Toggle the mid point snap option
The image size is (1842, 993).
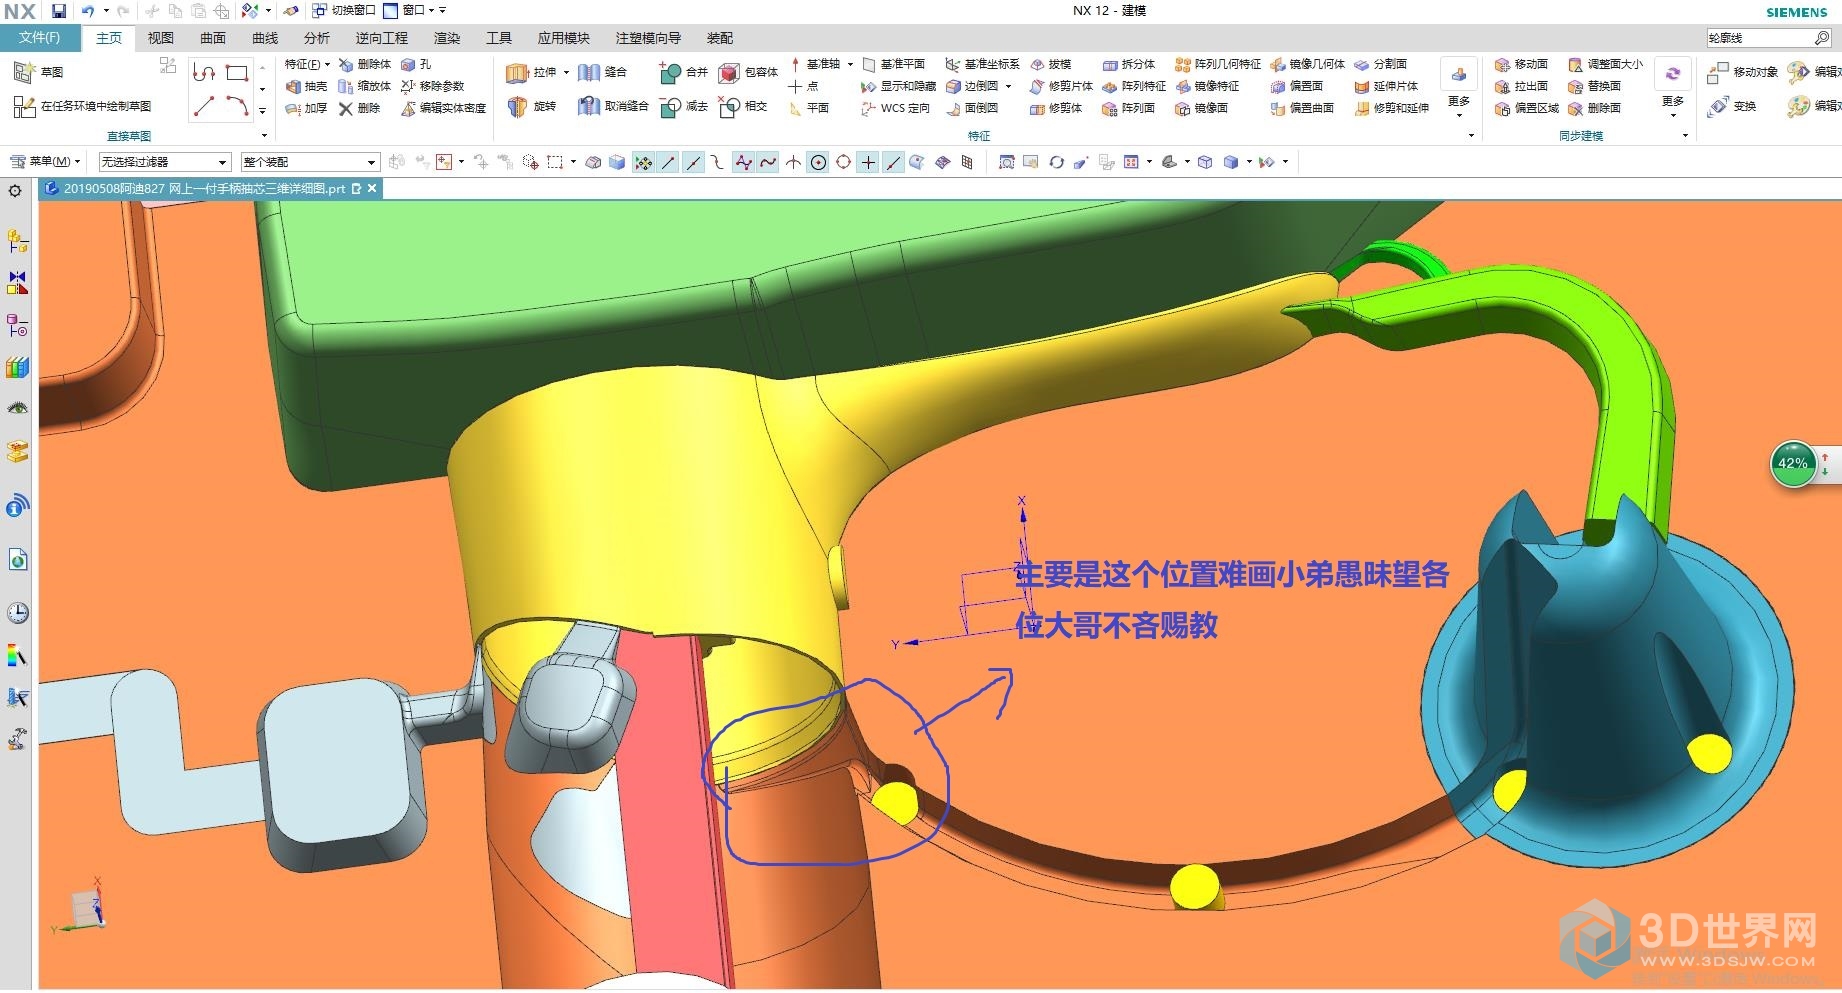(693, 162)
